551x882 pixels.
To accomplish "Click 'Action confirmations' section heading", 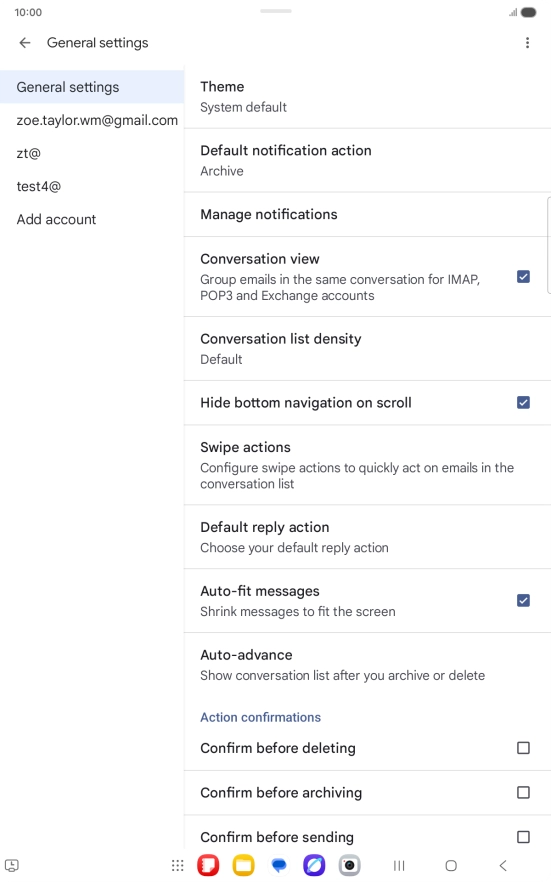I will (260, 717).
